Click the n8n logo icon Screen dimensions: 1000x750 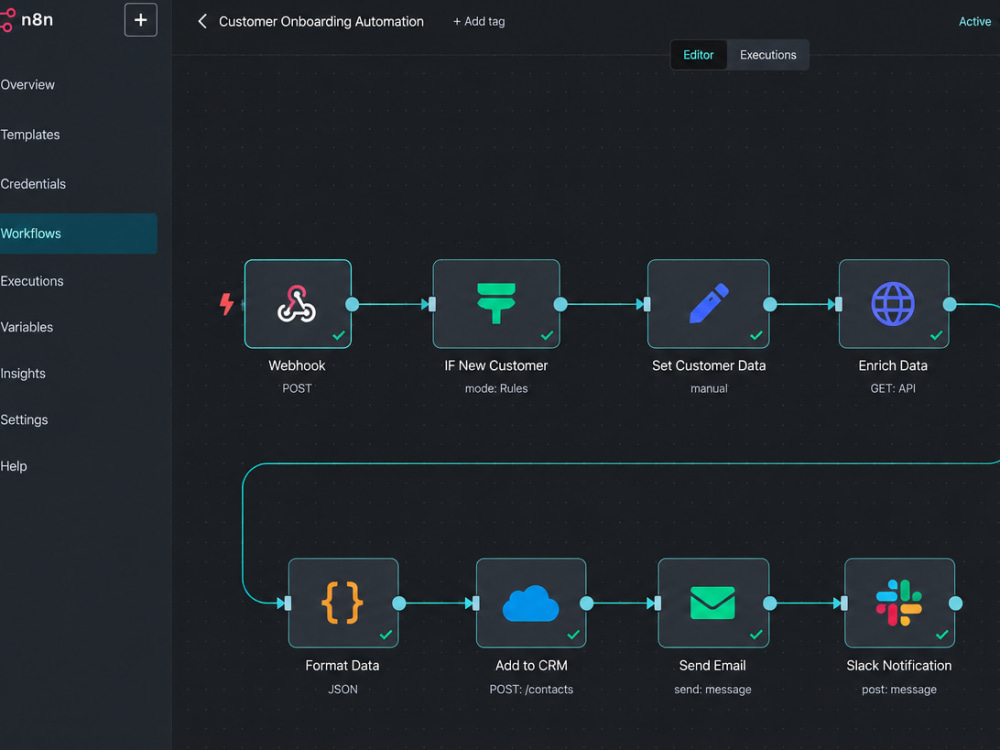coord(6,20)
